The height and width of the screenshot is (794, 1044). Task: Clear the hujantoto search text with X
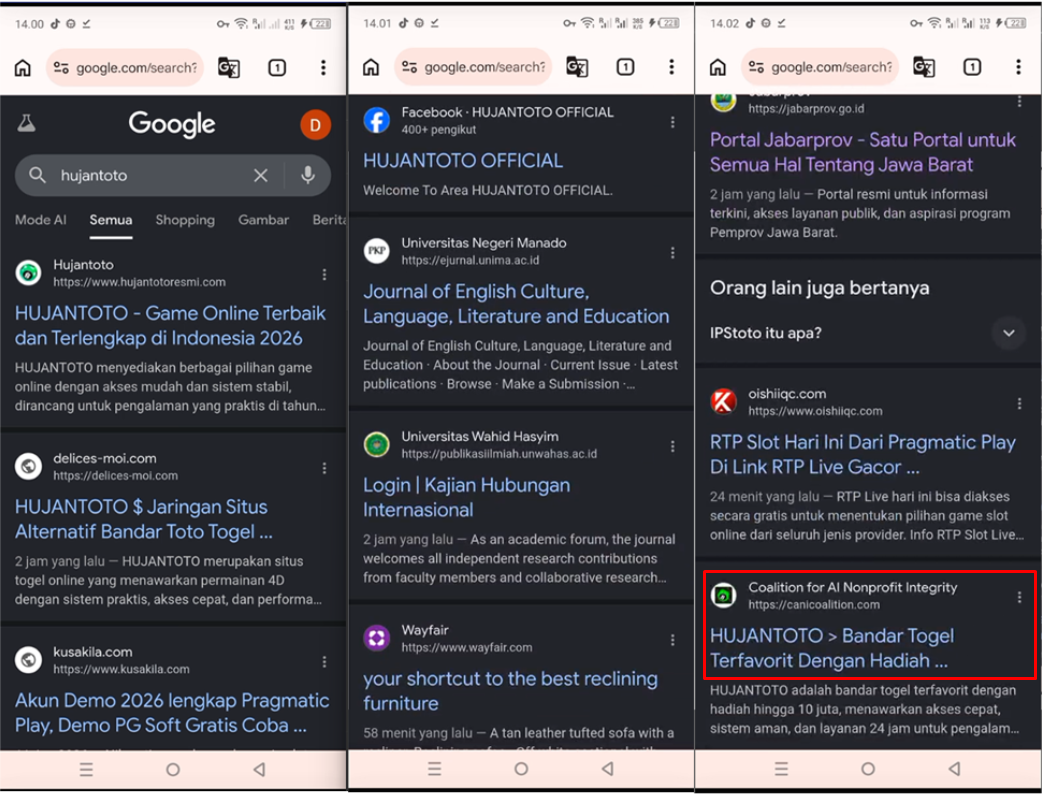click(260, 175)
